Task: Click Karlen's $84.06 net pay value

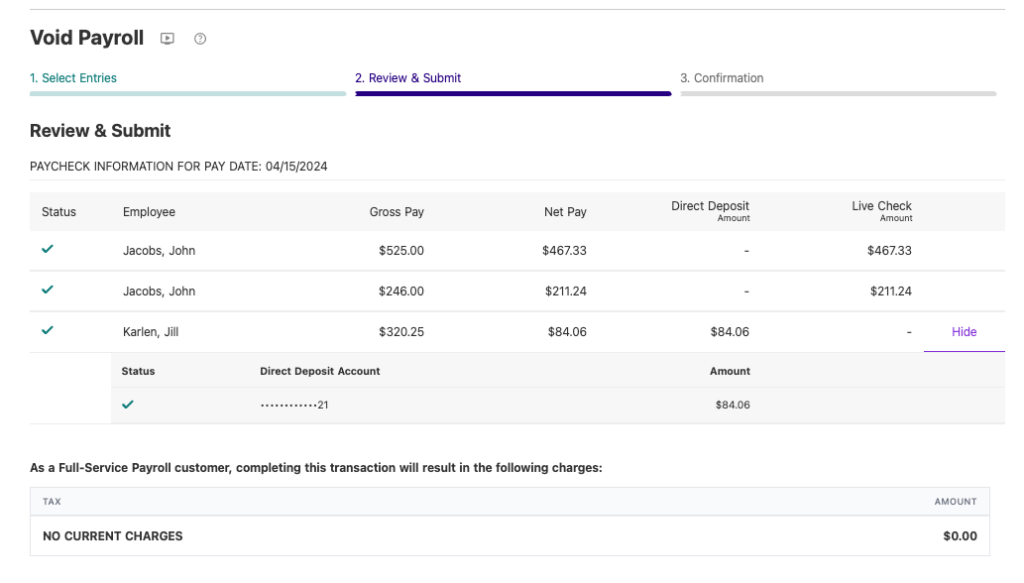Action: pyautogui.click(x=567, y=332)
